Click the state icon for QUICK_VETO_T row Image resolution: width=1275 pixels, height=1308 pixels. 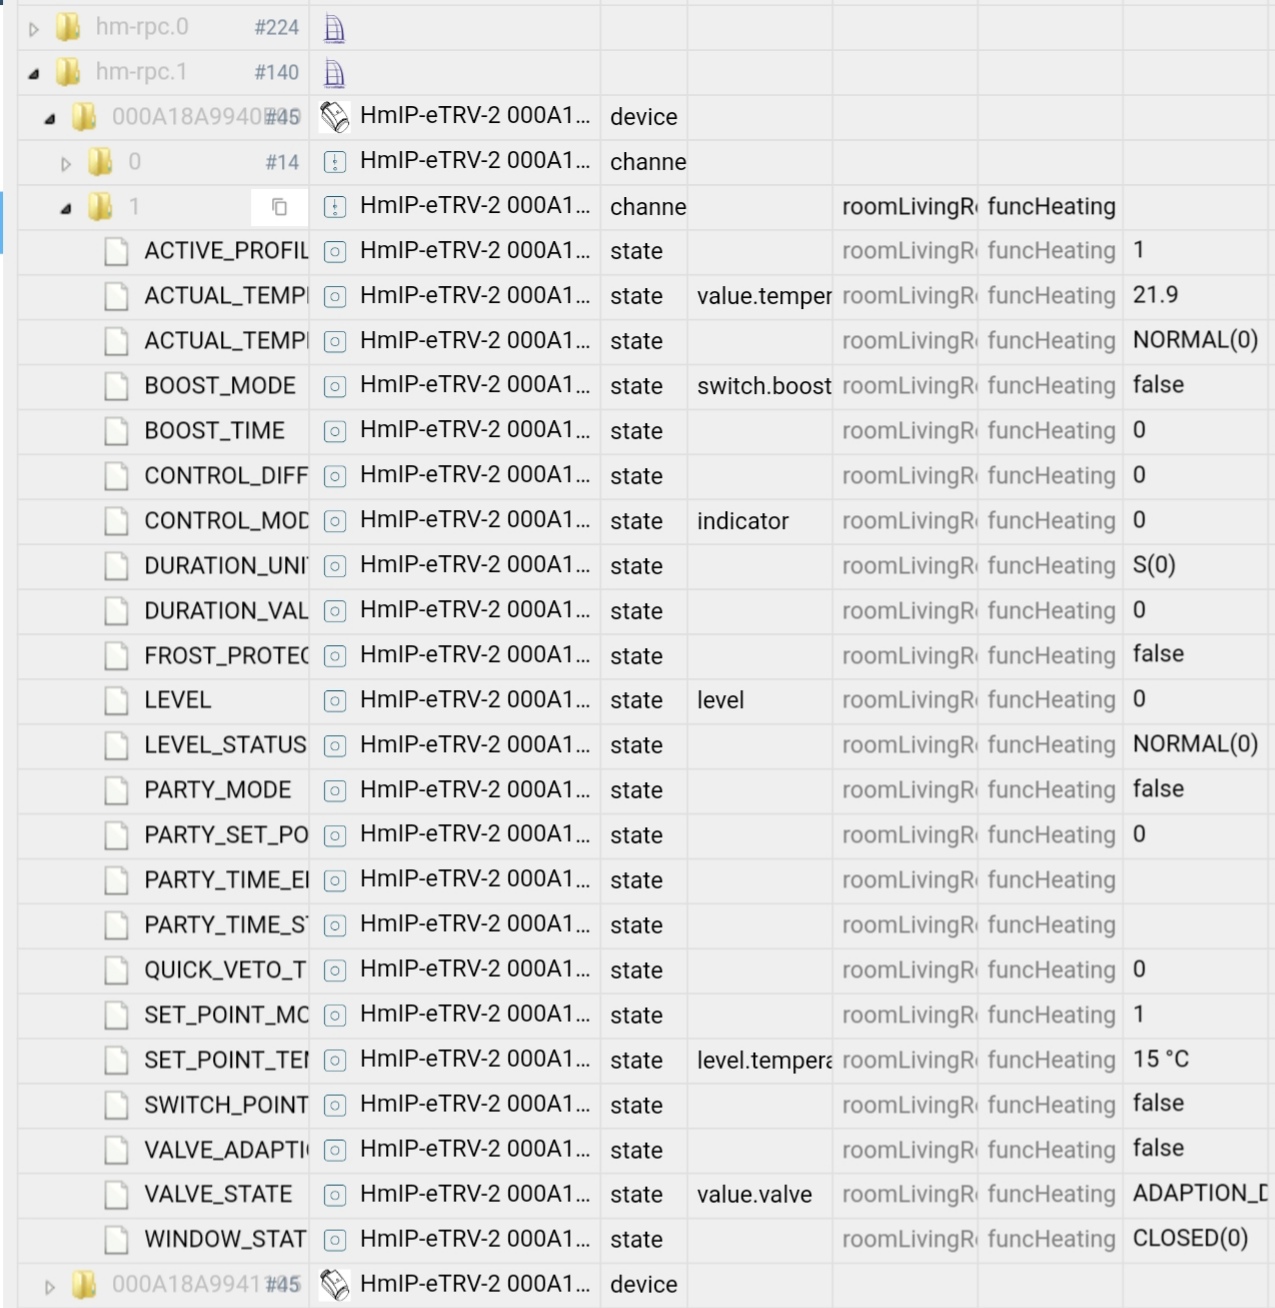tap(335, 970)
